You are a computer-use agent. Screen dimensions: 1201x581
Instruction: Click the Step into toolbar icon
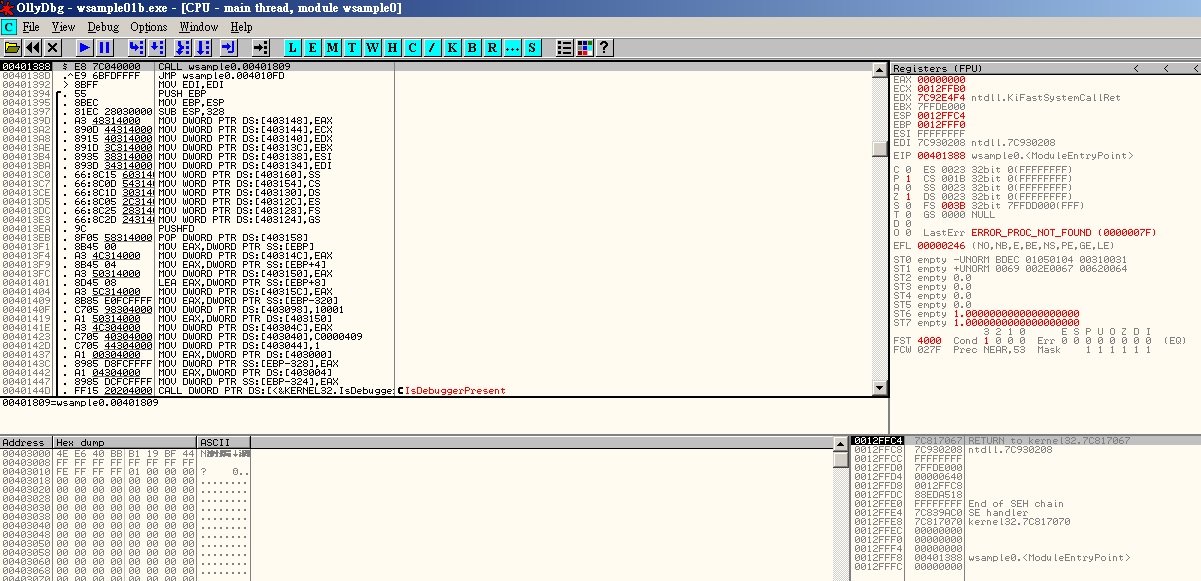coord(136,47)
